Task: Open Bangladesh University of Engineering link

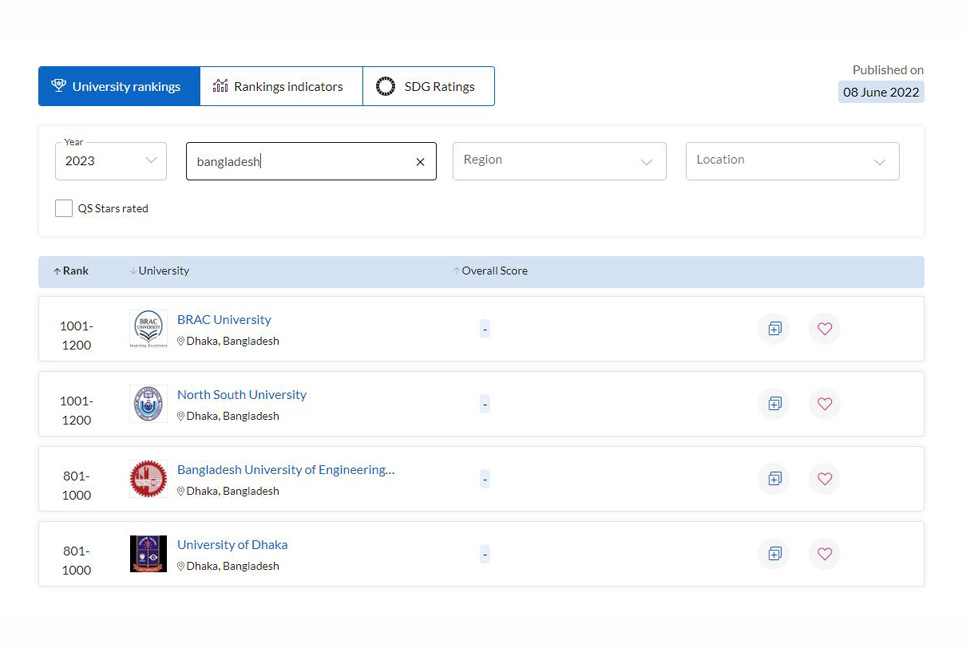Action: tap(286, 470)
